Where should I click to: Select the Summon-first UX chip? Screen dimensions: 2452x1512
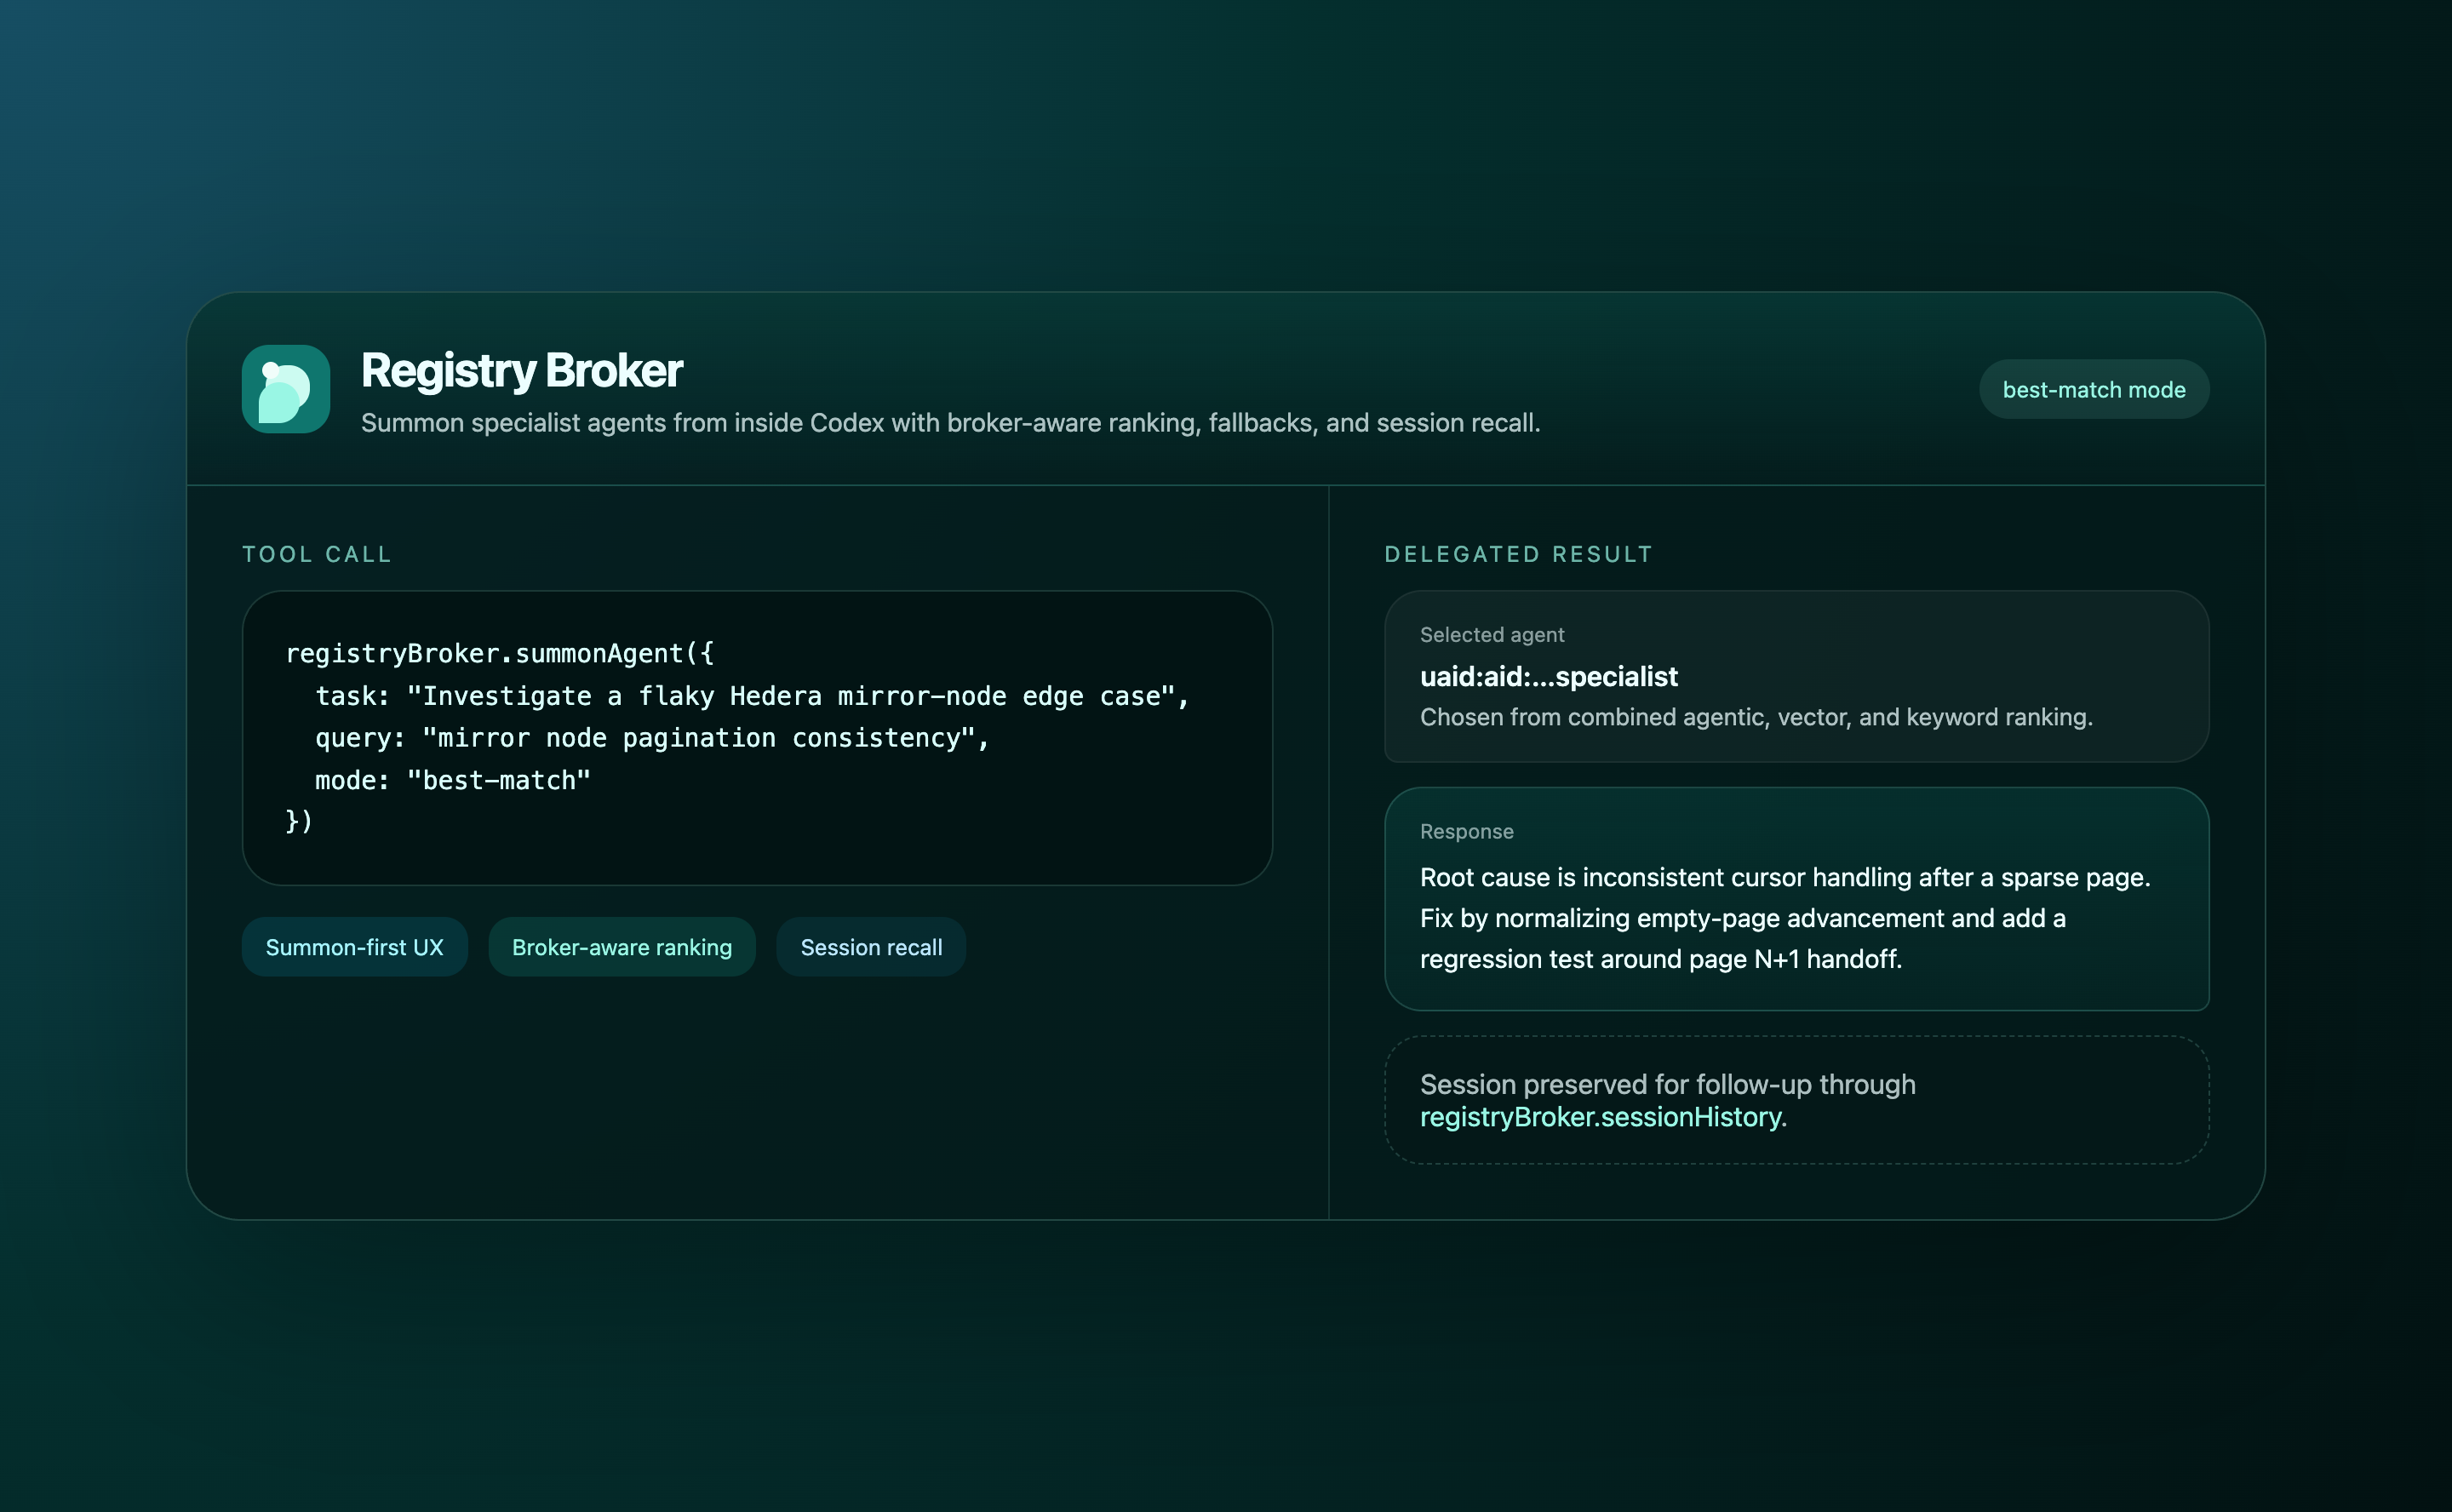354,947
